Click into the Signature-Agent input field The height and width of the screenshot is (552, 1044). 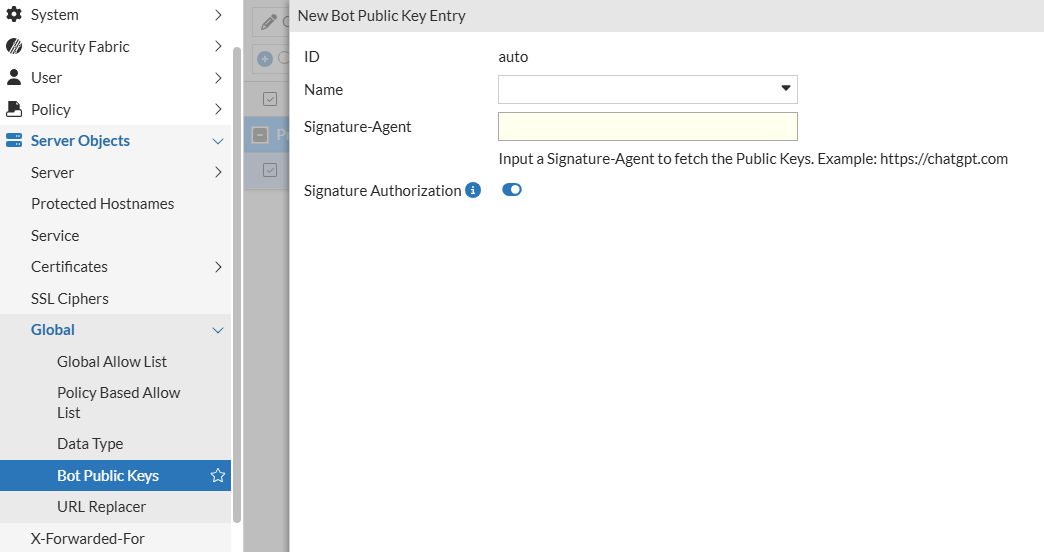pyautogui.click(x=647, y=127)
